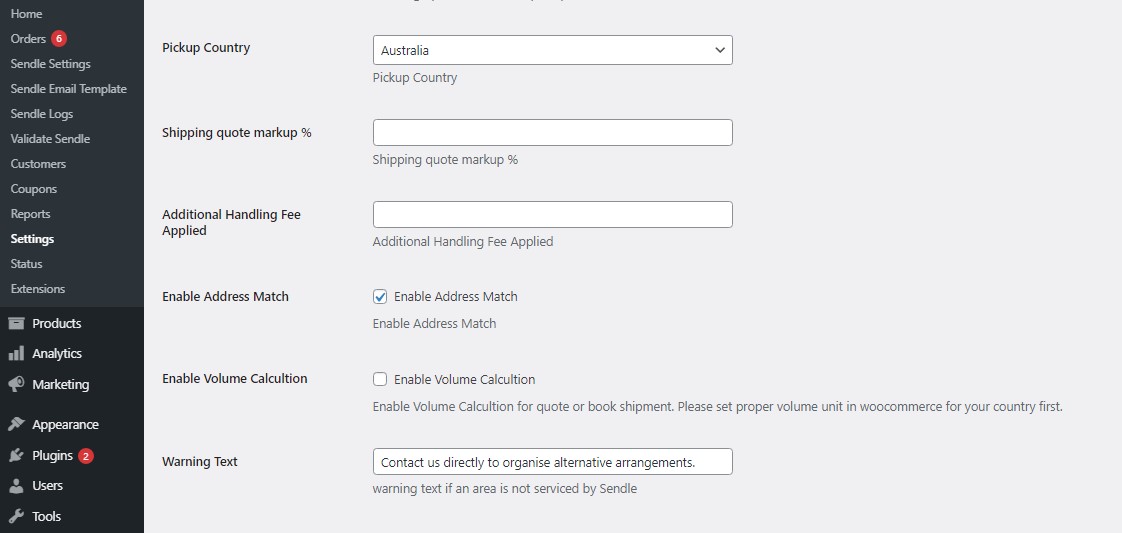The height and width of the screenshot is (533, 1122).
Task: Open the Extensions submenu link
Action: click(x=37, y=289)
